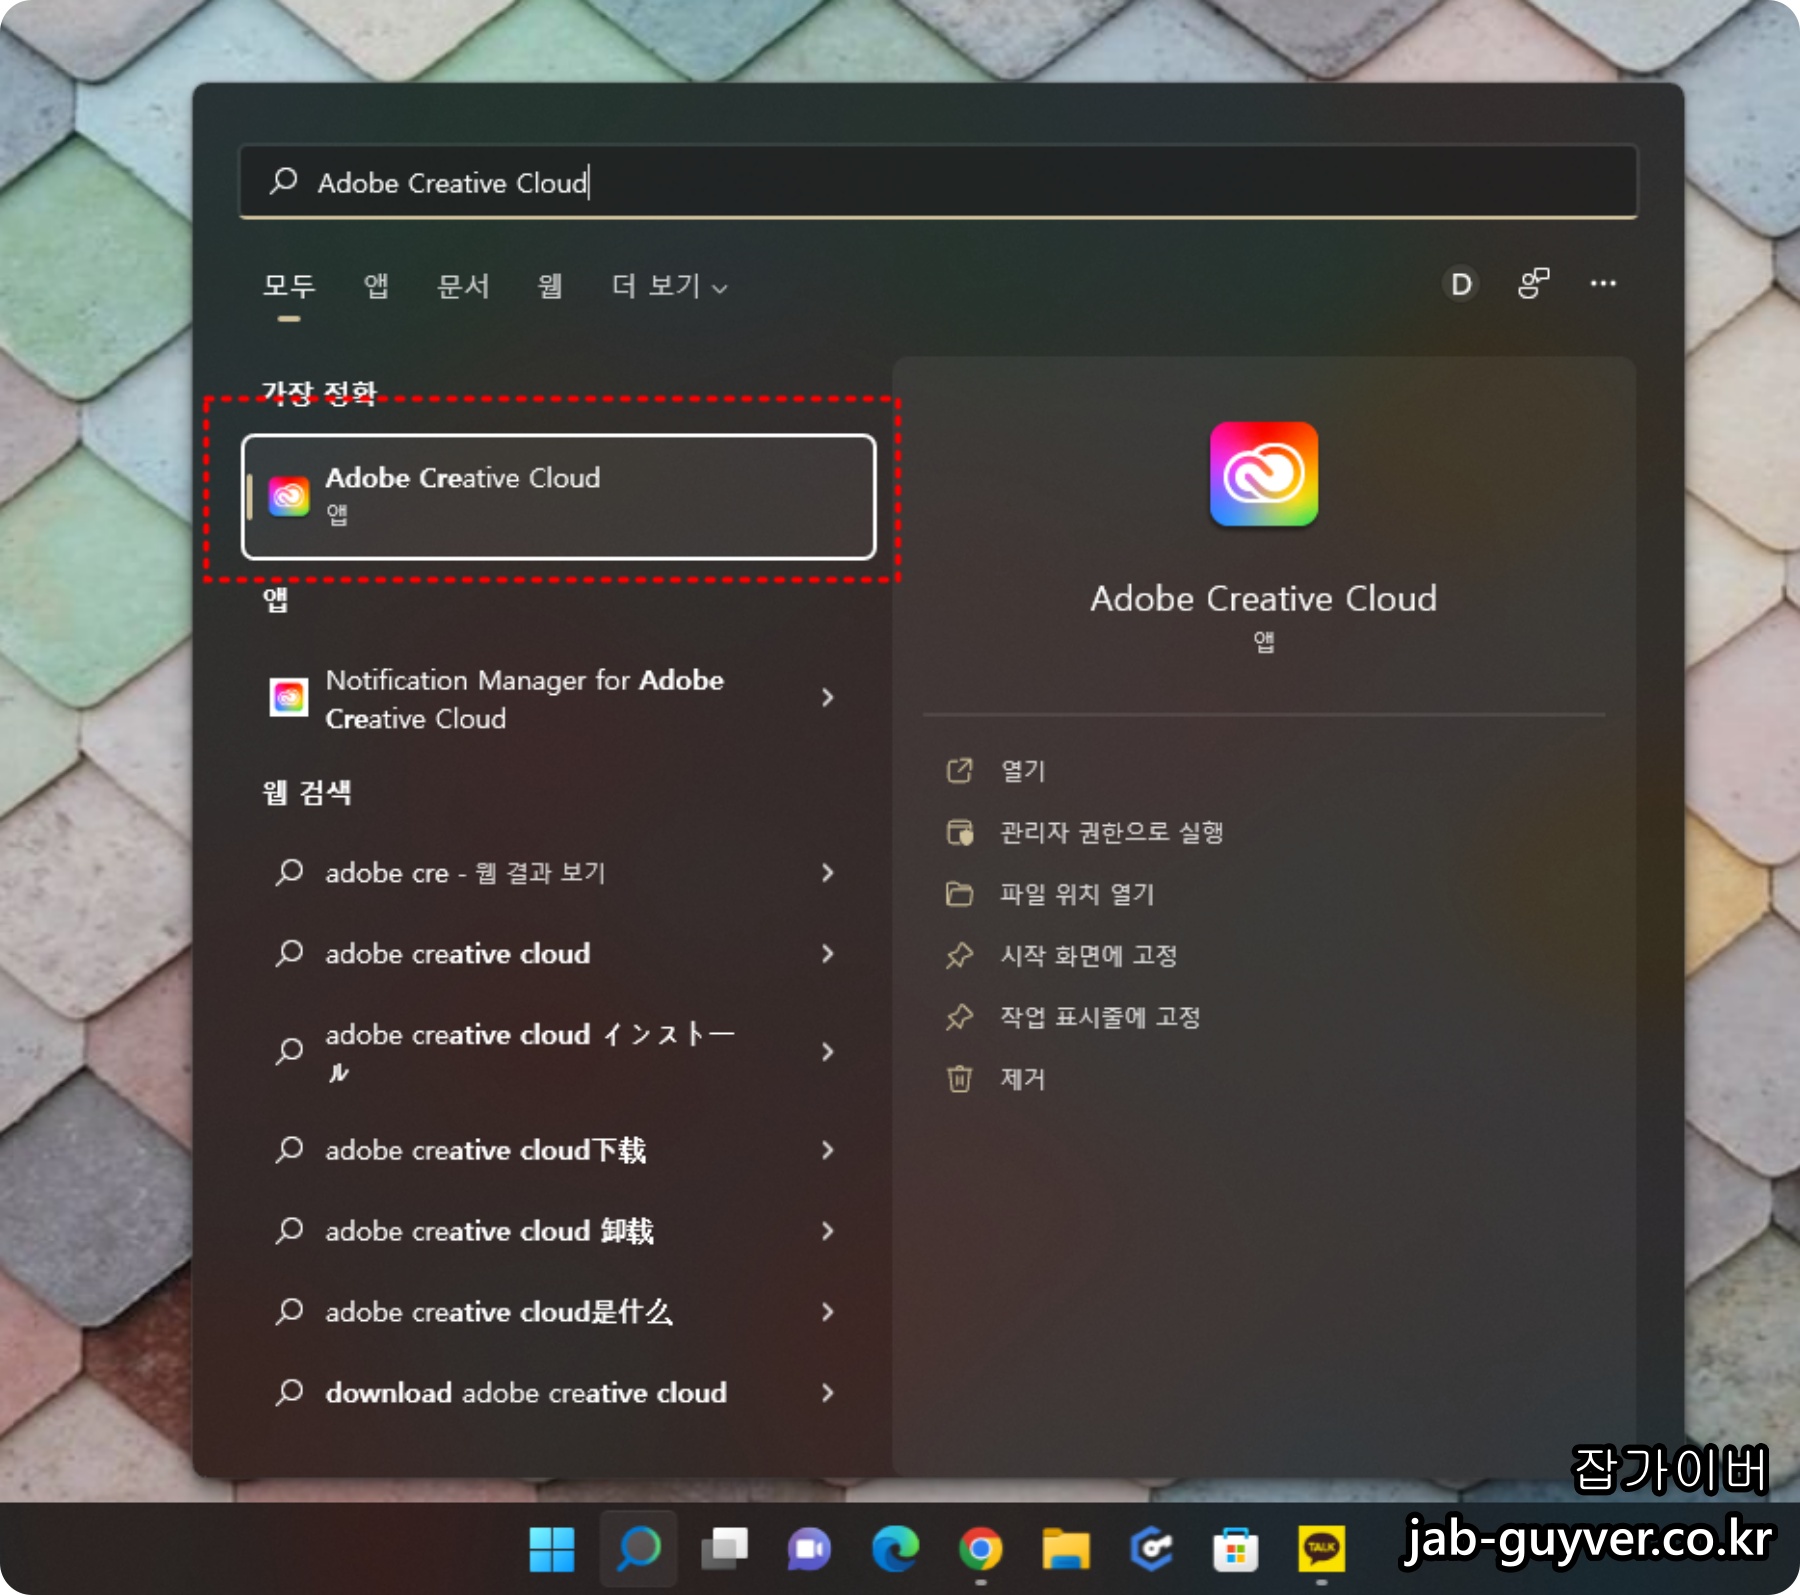The width and height of the screenshot is (1800, 1595).
Task: Open the Adobe Creative Cloud best match result
Action: (558, 496)
